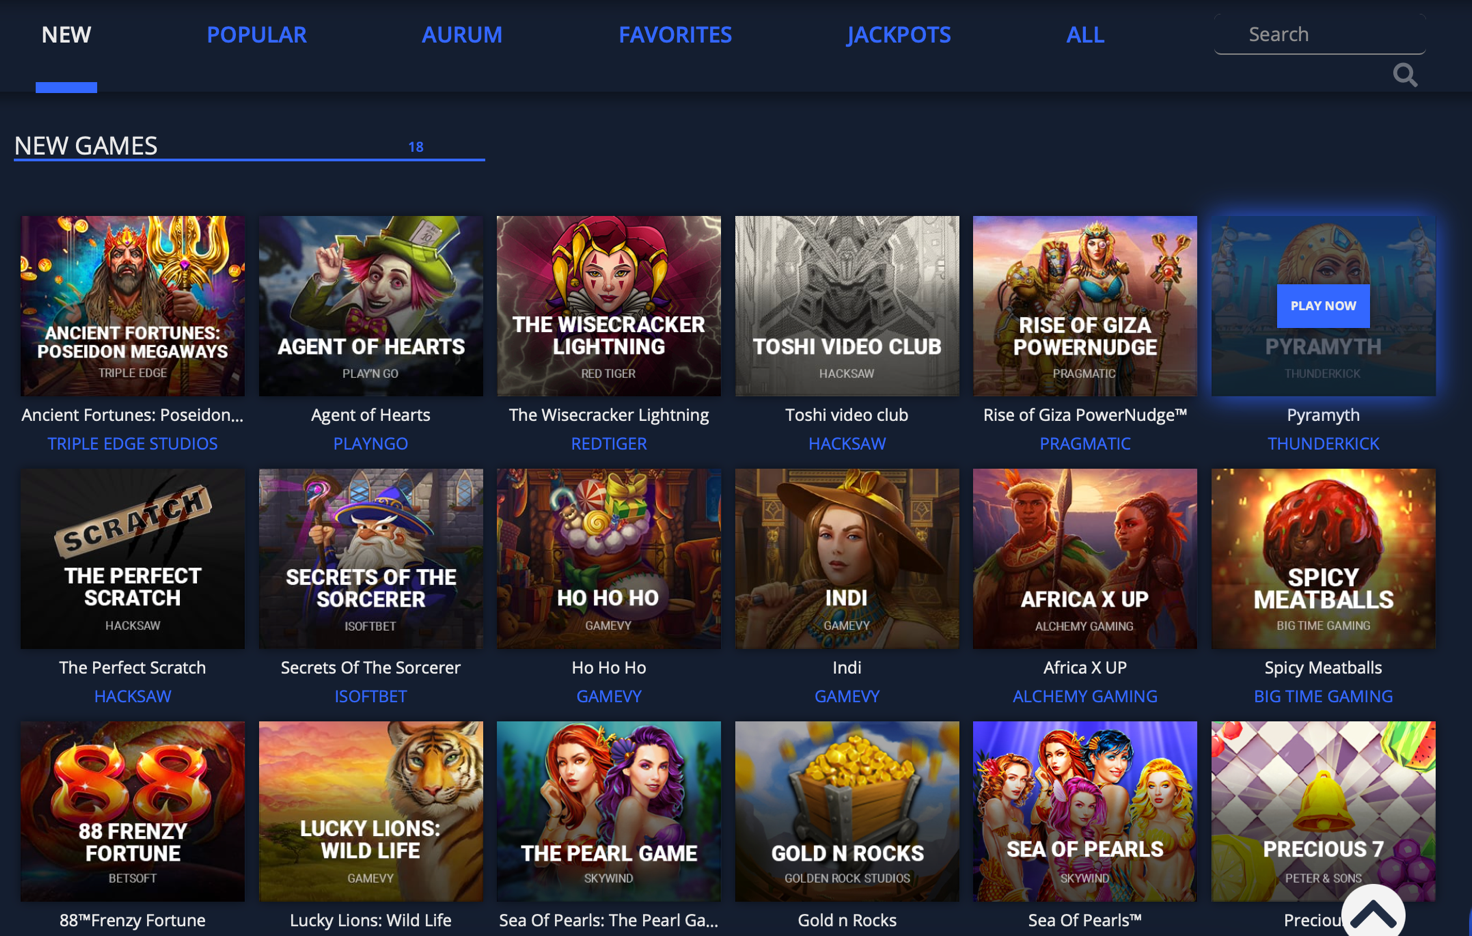Viewport: 1472px width, 936px height.
Task: Open the Popular tab
Action: 257,35
